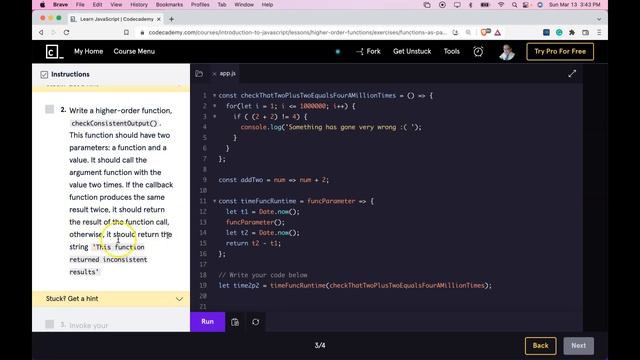
Task: Bookmark this page in address bar
Action: (x=126, y=32)
